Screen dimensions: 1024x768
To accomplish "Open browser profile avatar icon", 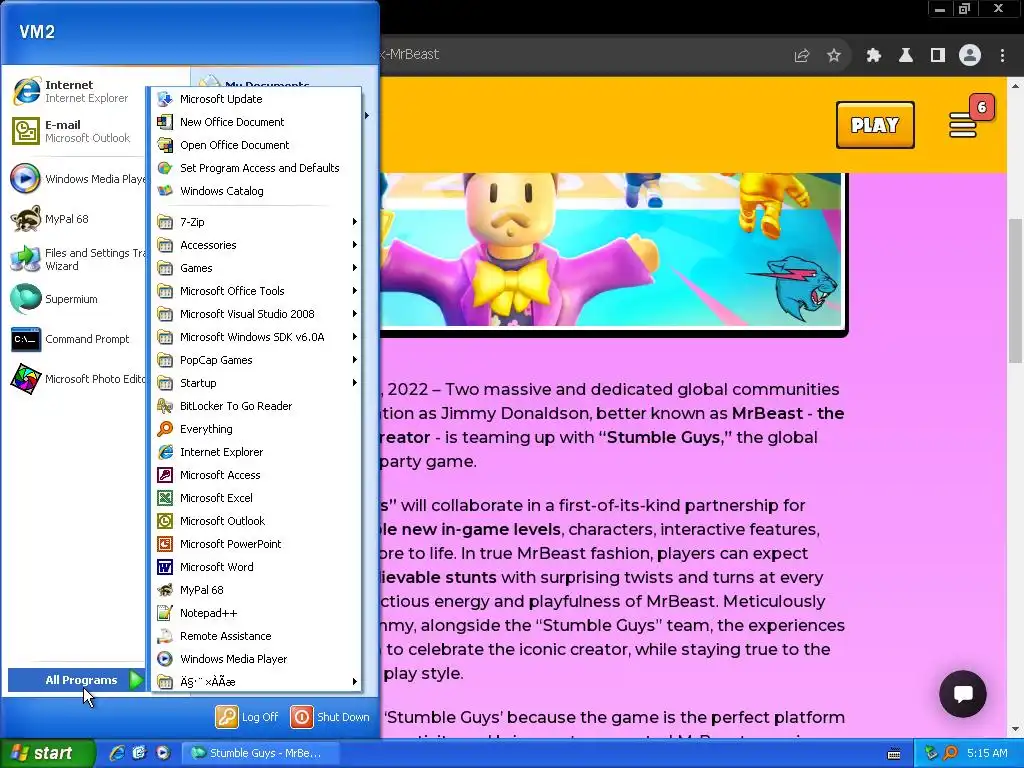I will point(970,56).
